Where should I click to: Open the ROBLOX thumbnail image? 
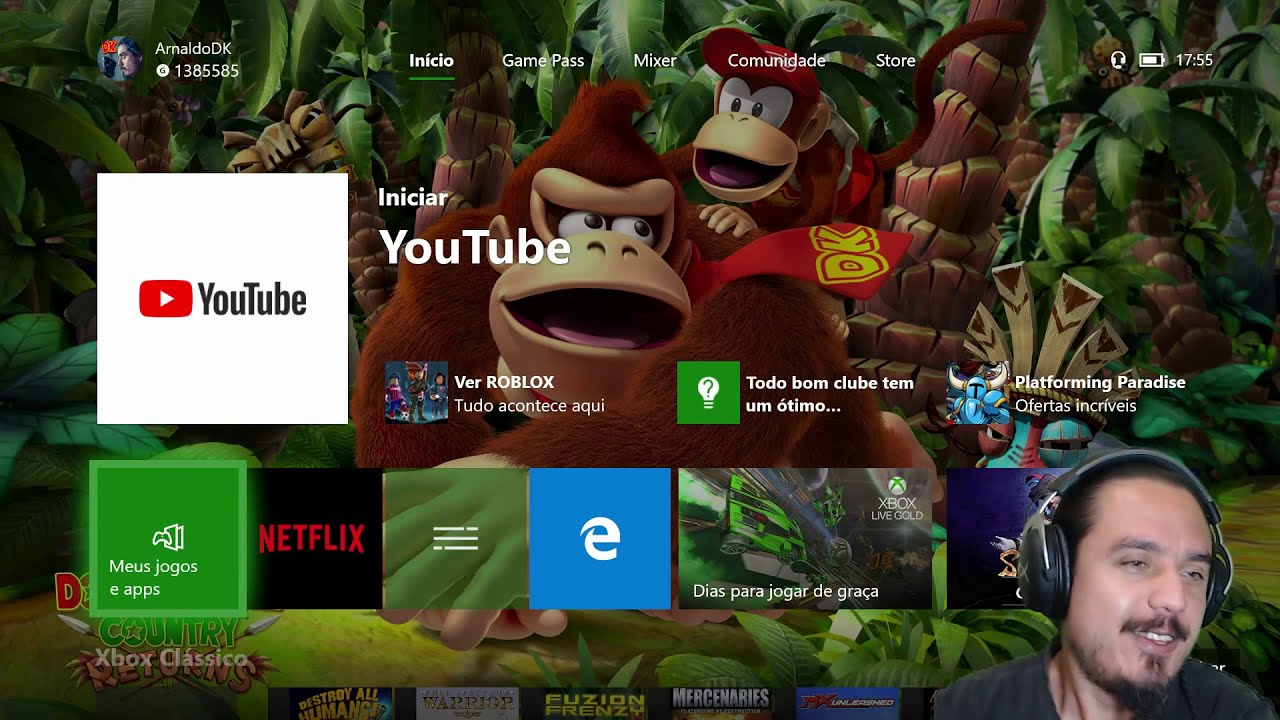(x=416, y=393)
